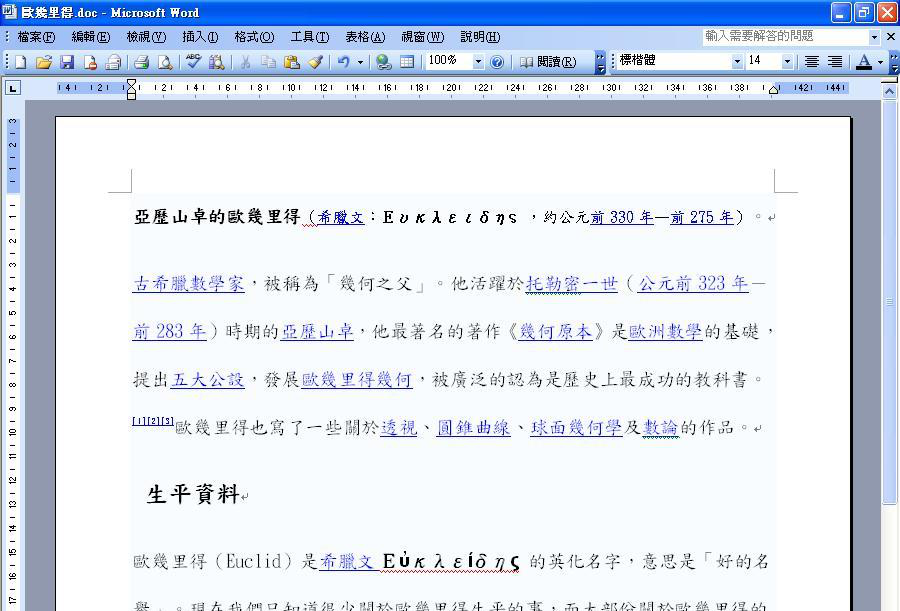Expand Formatting toolbar options overflow
Image resolution: width=900 pixels, height=611 pixels.
tap(894, 61)
